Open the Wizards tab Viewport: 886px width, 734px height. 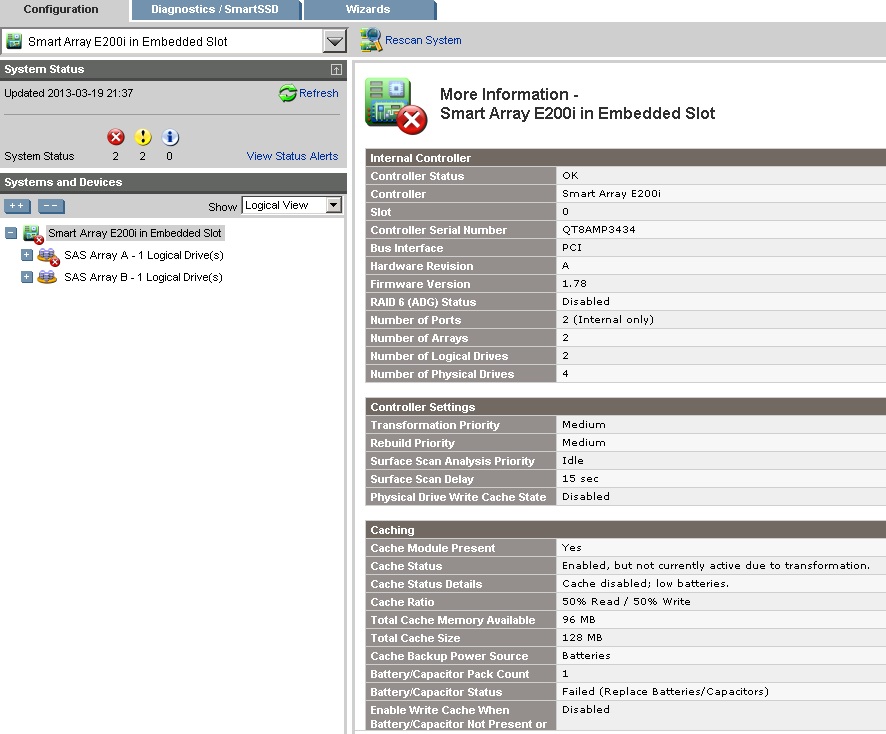pyautogui.click(x=368, y=10)
